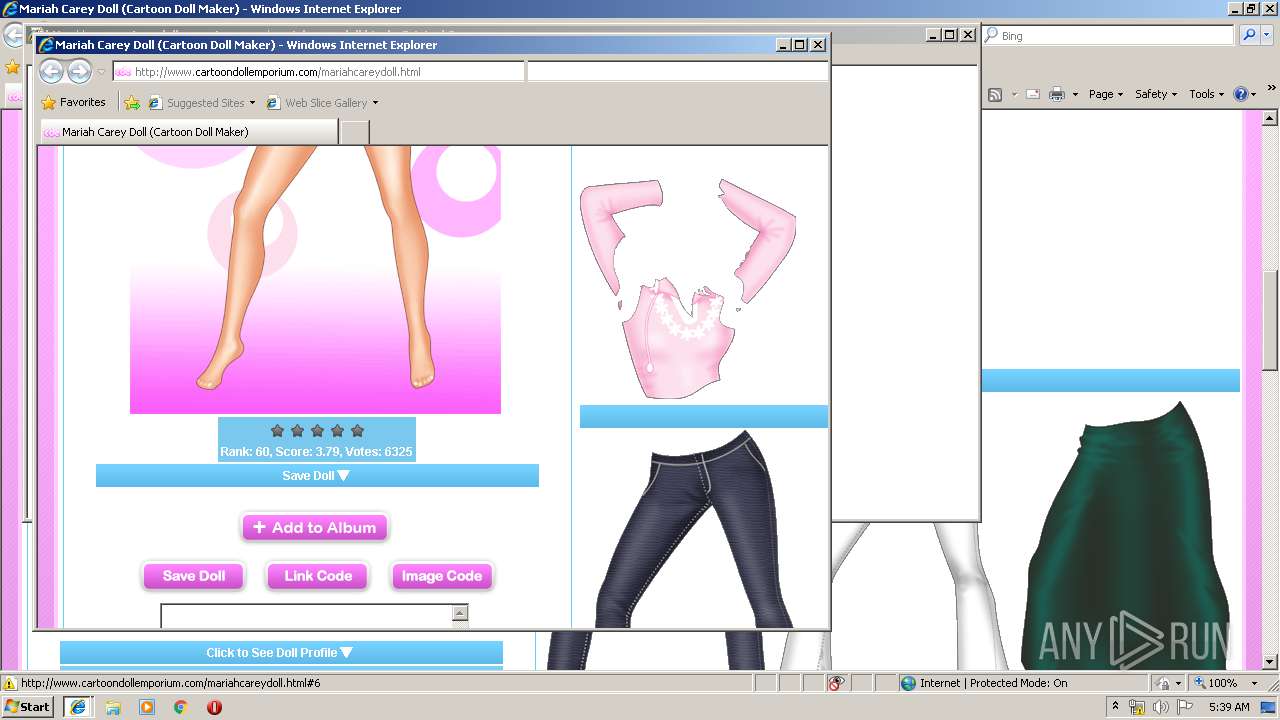
Task: Open the Tools menu
Action: point(1207,94)
